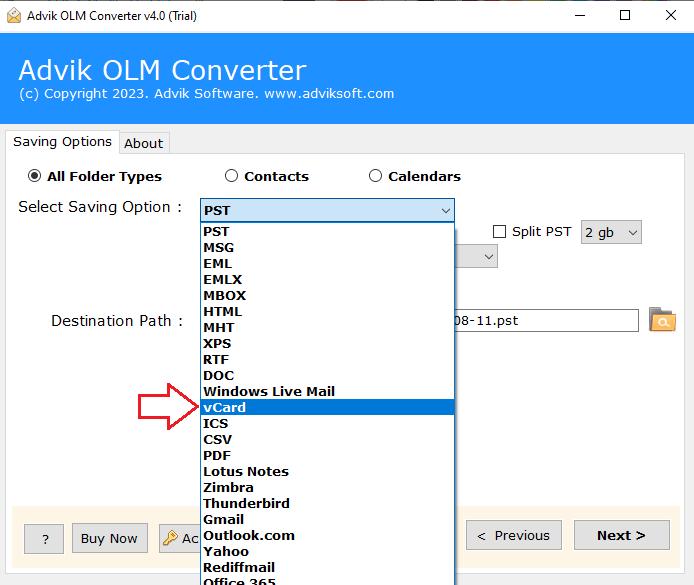Select RTF in the saving options
The width and height of the screenshot is (694, 585).
[x=328, y=359]
